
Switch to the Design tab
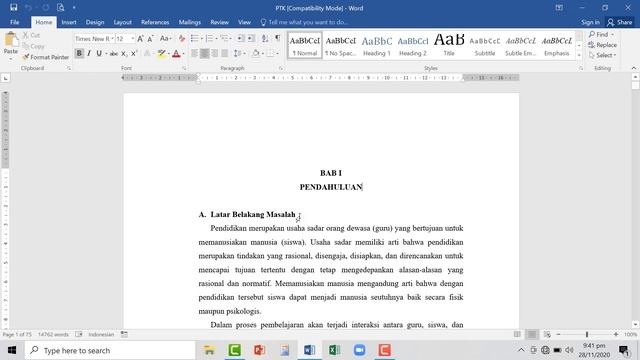(x=95, y=22)
